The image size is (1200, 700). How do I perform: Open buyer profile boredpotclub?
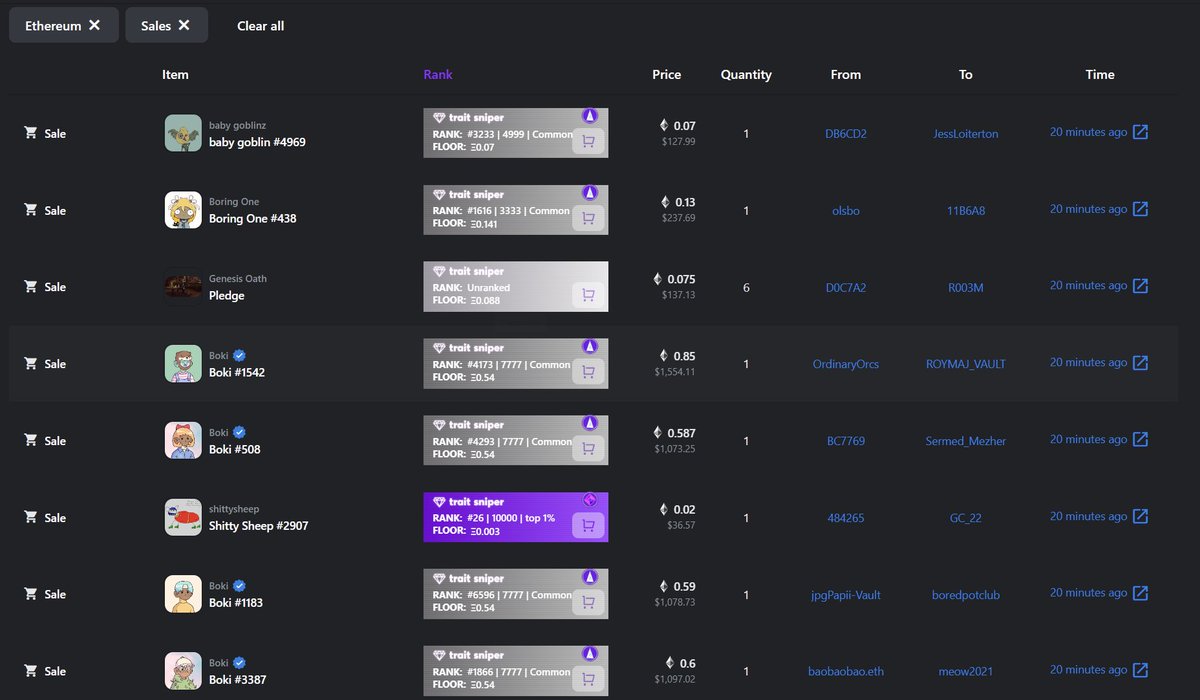pos(966,594)
